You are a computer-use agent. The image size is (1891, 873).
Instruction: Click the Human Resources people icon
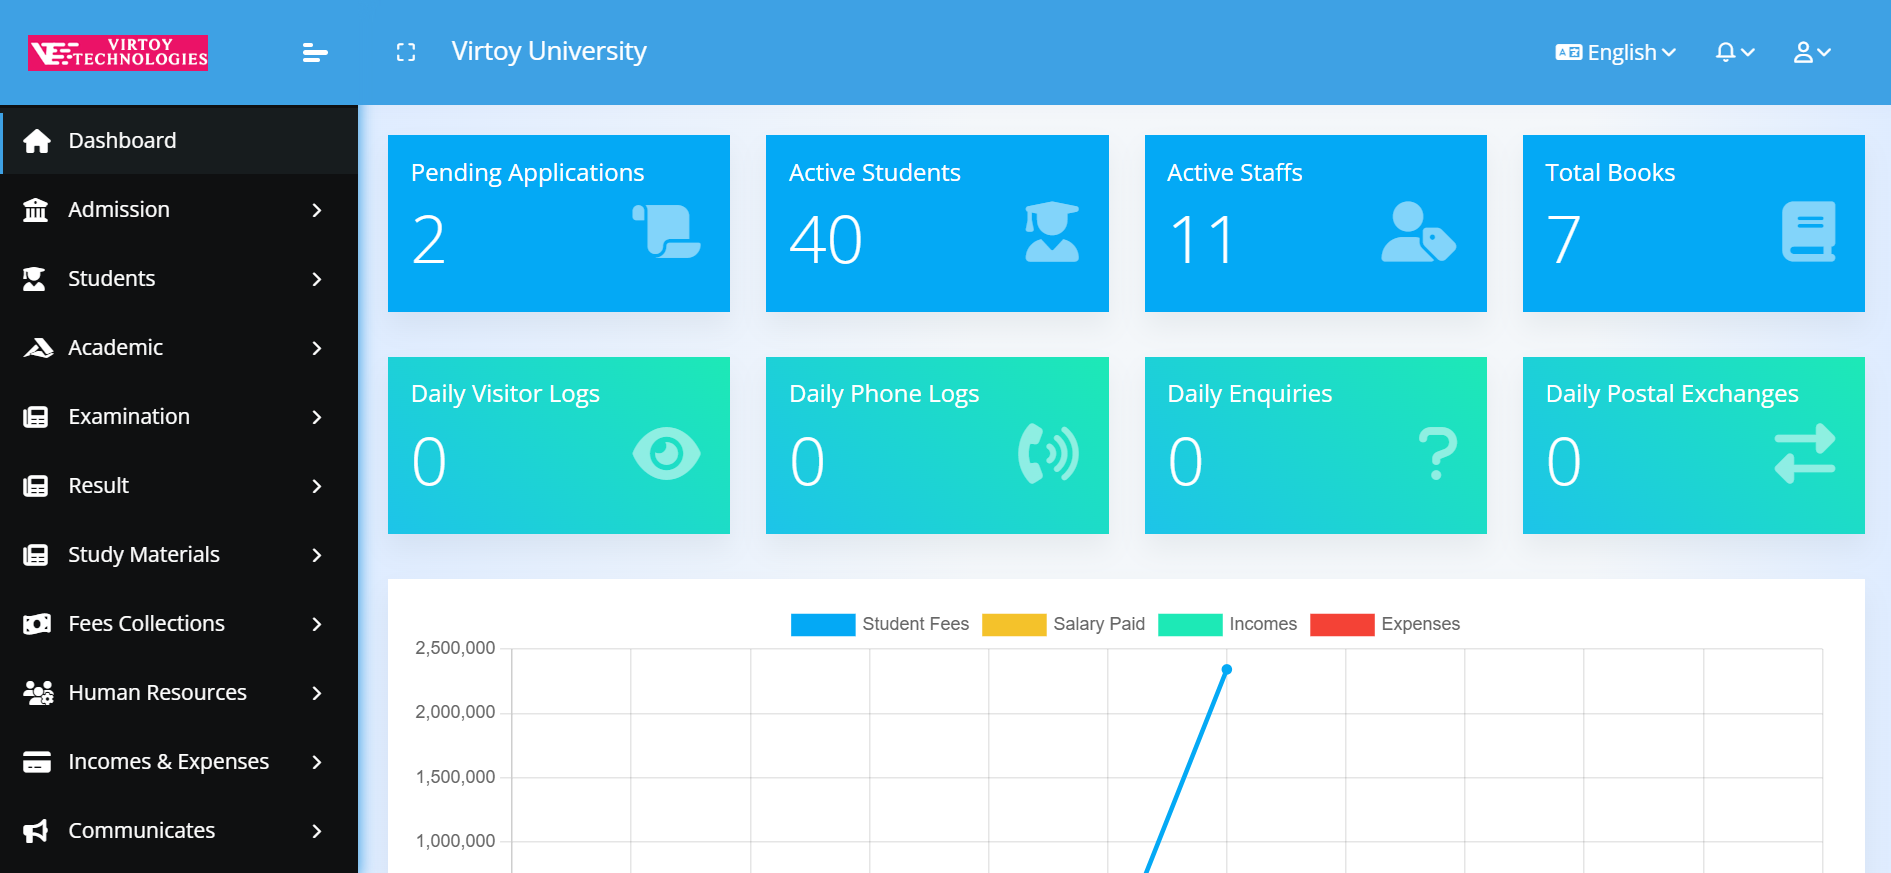(38, 693)
